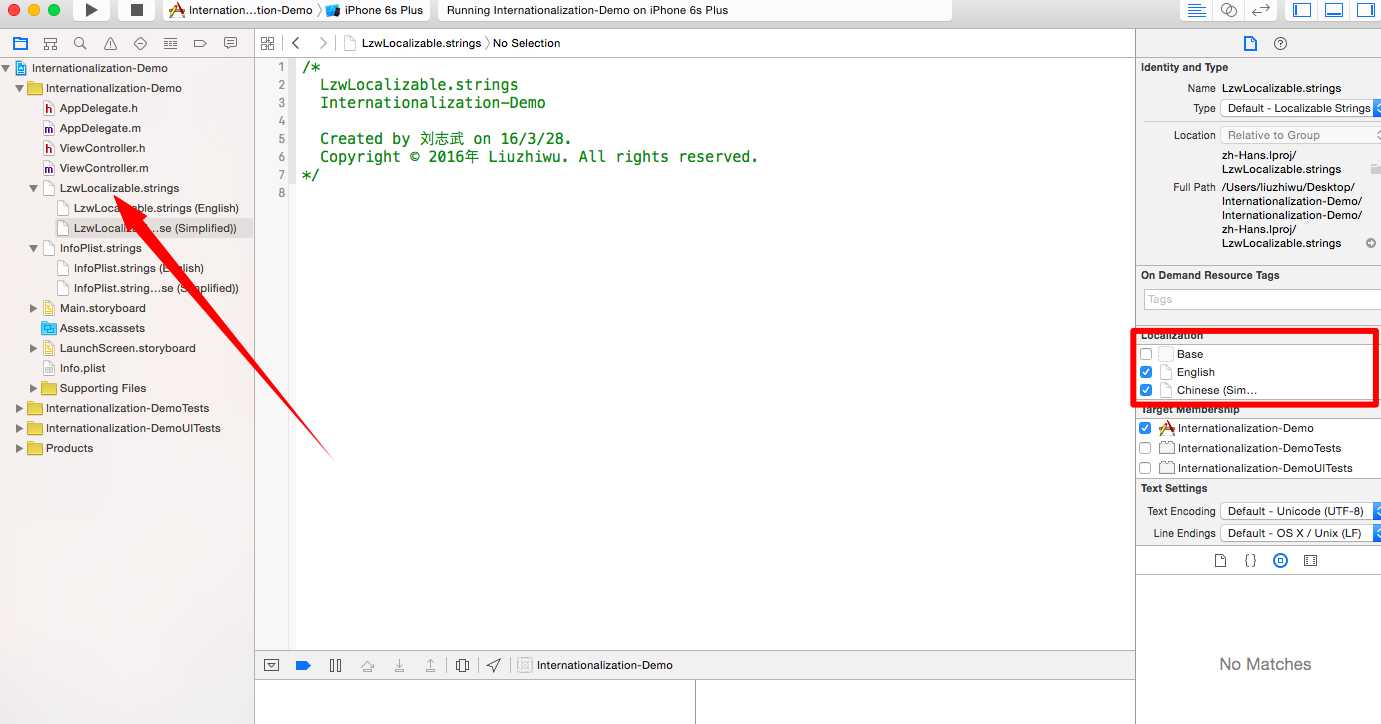Show the Code Snippet library
The height and width of the screenshot is (724, 1381).
click(x=1250, y=561)
